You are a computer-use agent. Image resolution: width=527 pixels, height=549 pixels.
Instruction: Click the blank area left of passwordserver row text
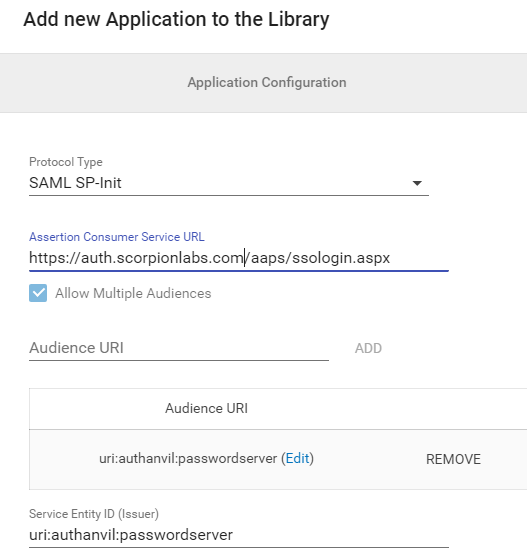pos(64,459)
